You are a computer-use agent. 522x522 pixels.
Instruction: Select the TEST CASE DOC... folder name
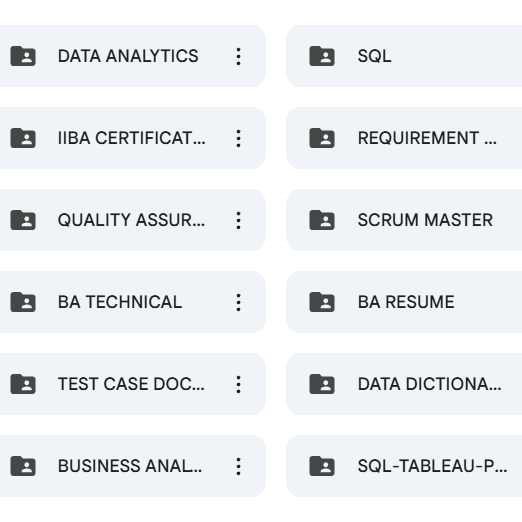pyautogui.click(x=131, y=384)
